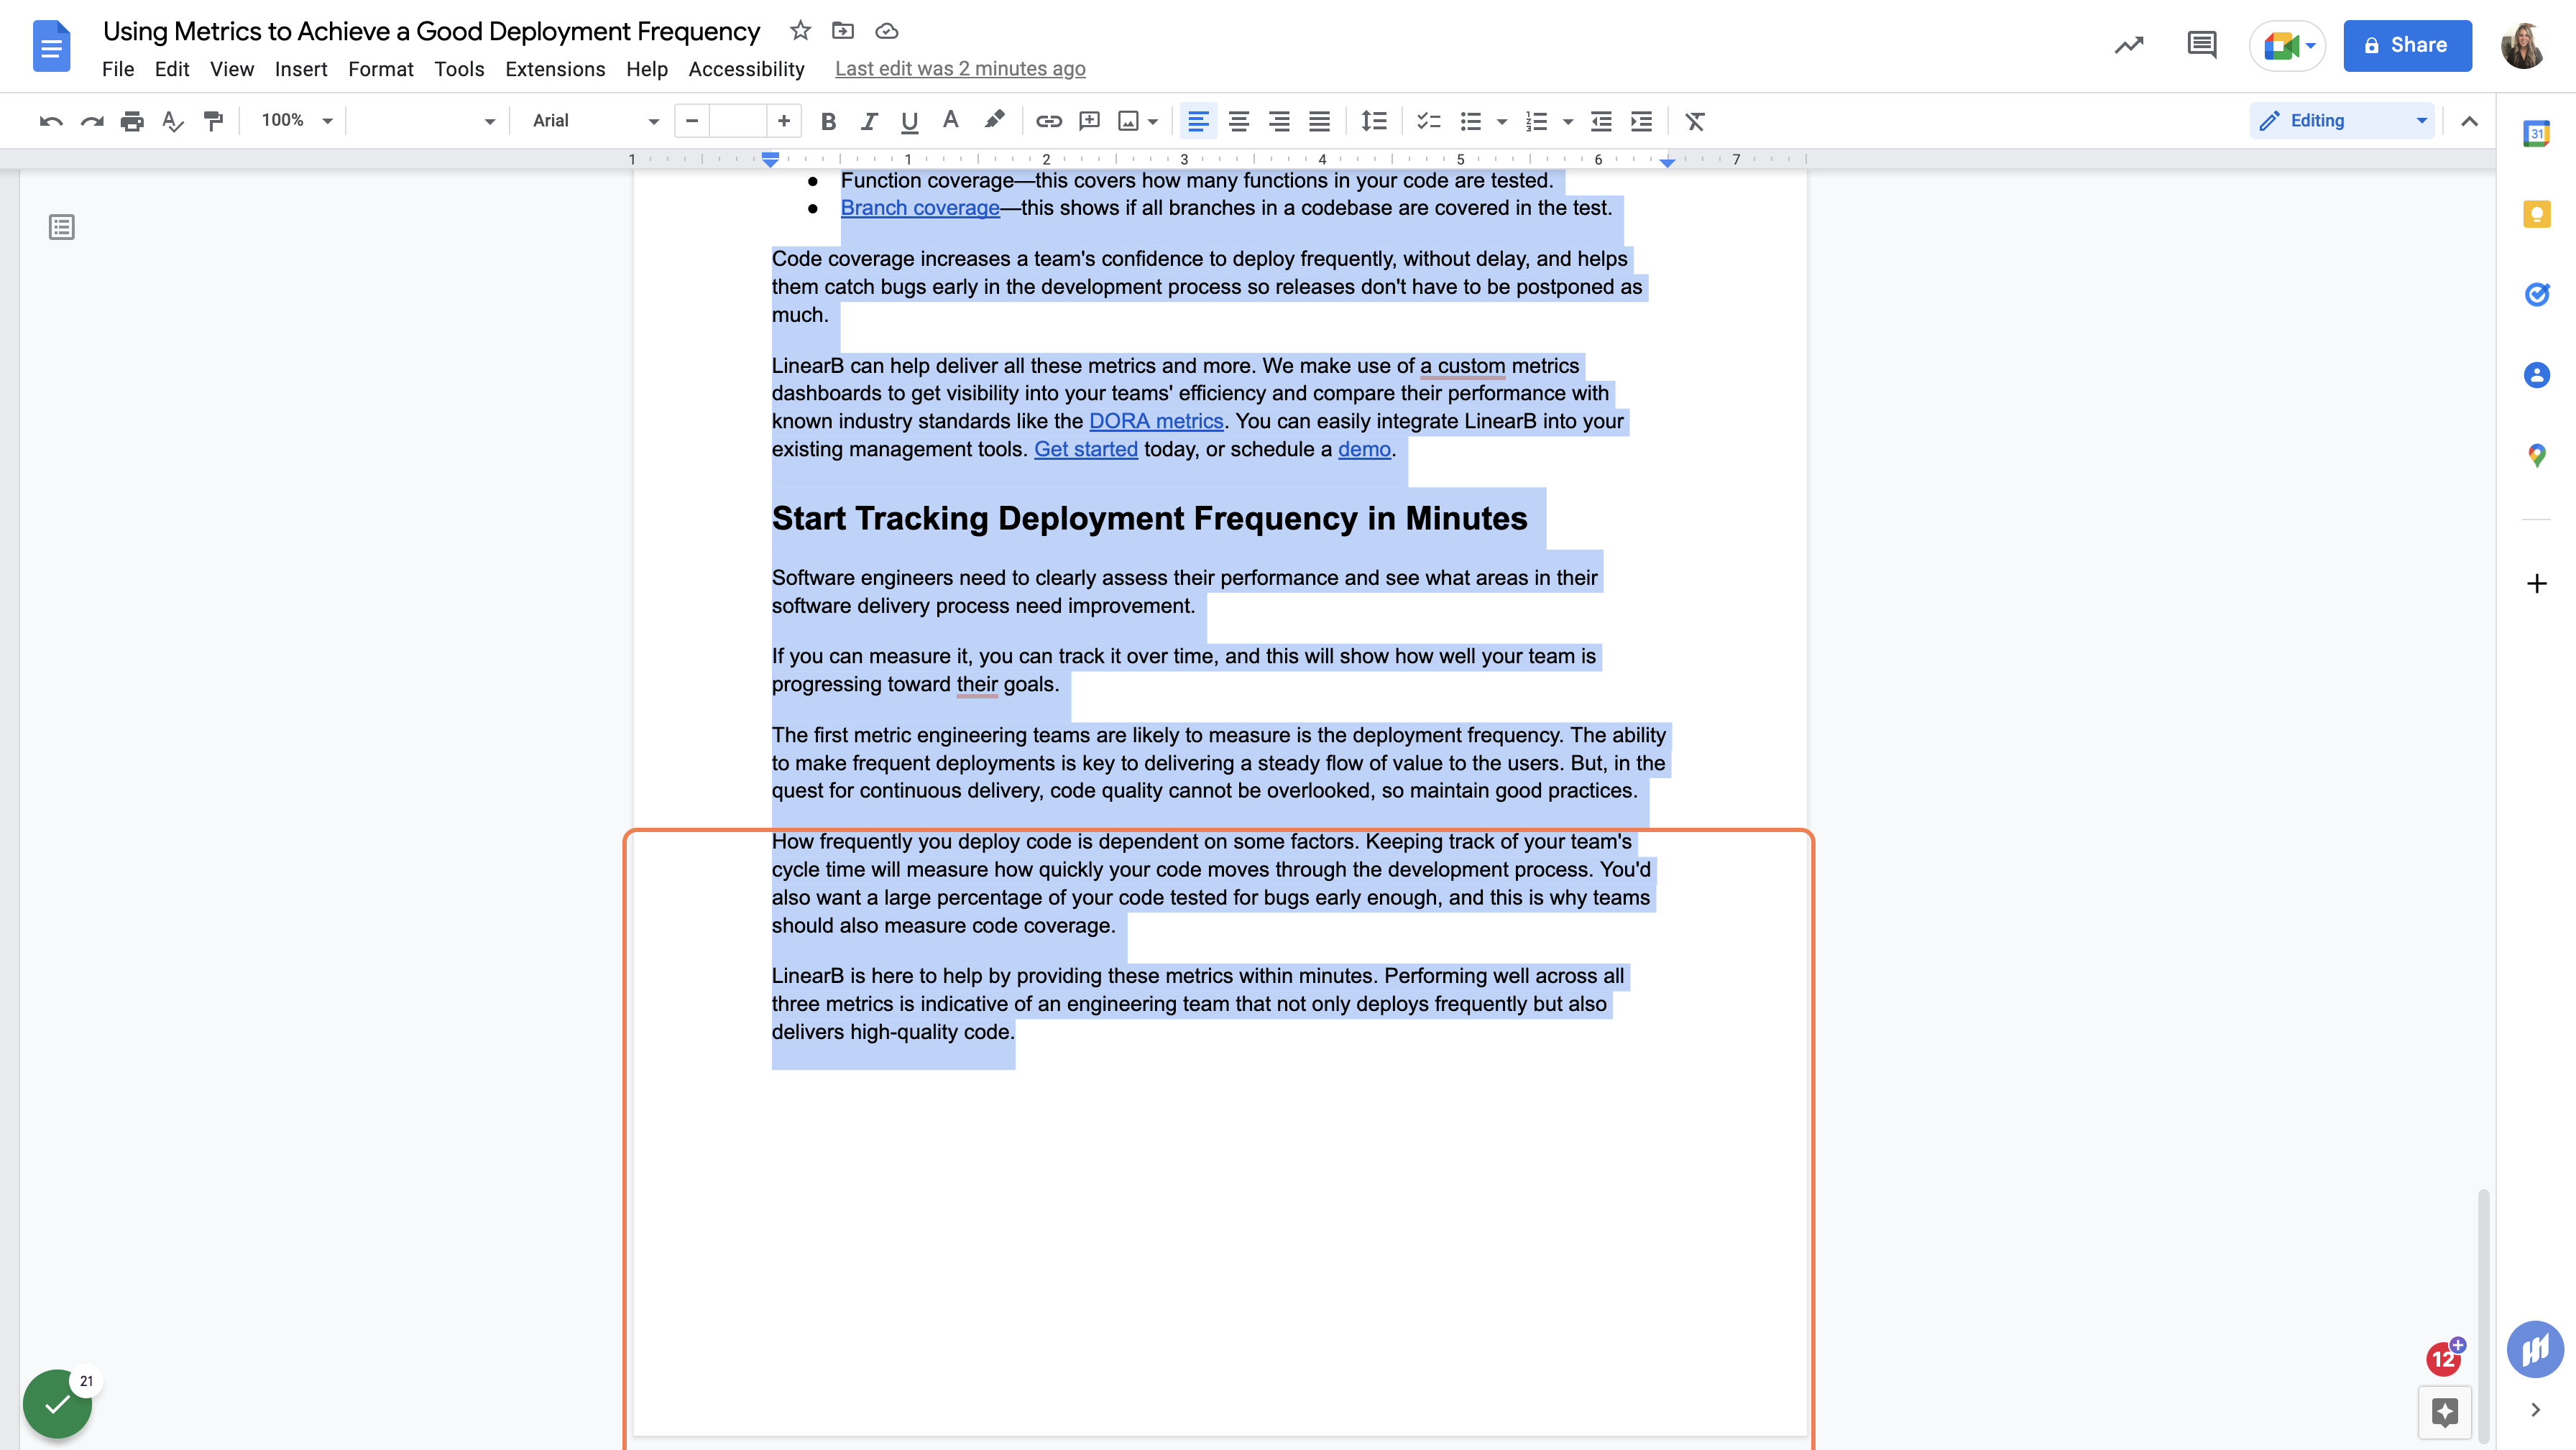The image size is (2576, 1450).
Task: Expand the numbered list options arrow
Action: (x=1568, y=121)
